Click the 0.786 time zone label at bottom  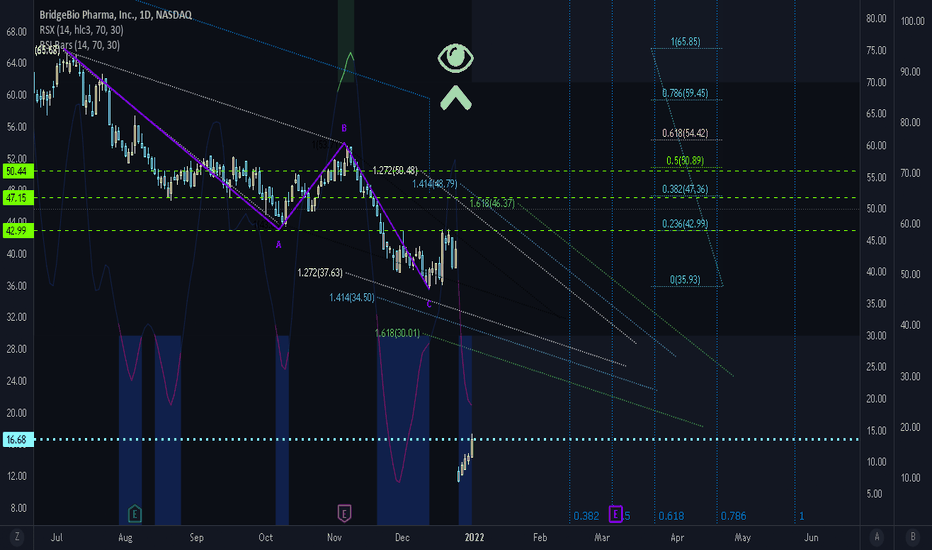click(733, 516)
